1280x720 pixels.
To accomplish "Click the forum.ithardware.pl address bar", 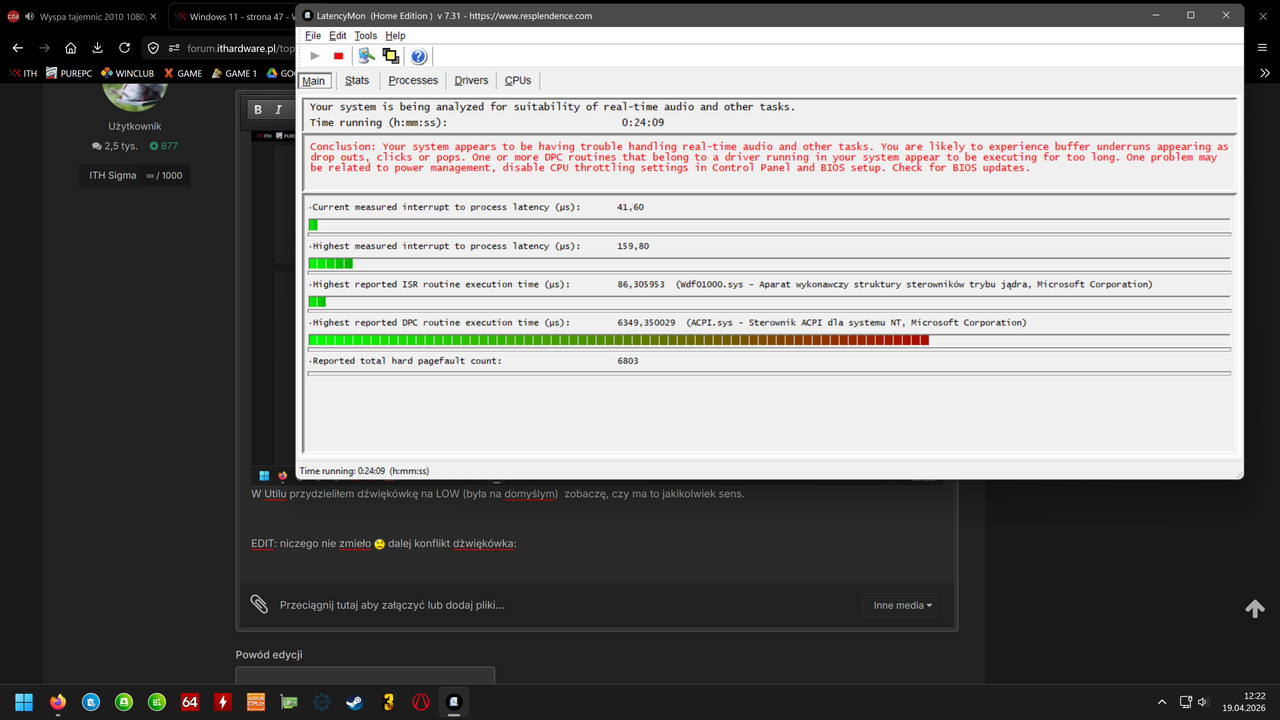I will 240,48.
